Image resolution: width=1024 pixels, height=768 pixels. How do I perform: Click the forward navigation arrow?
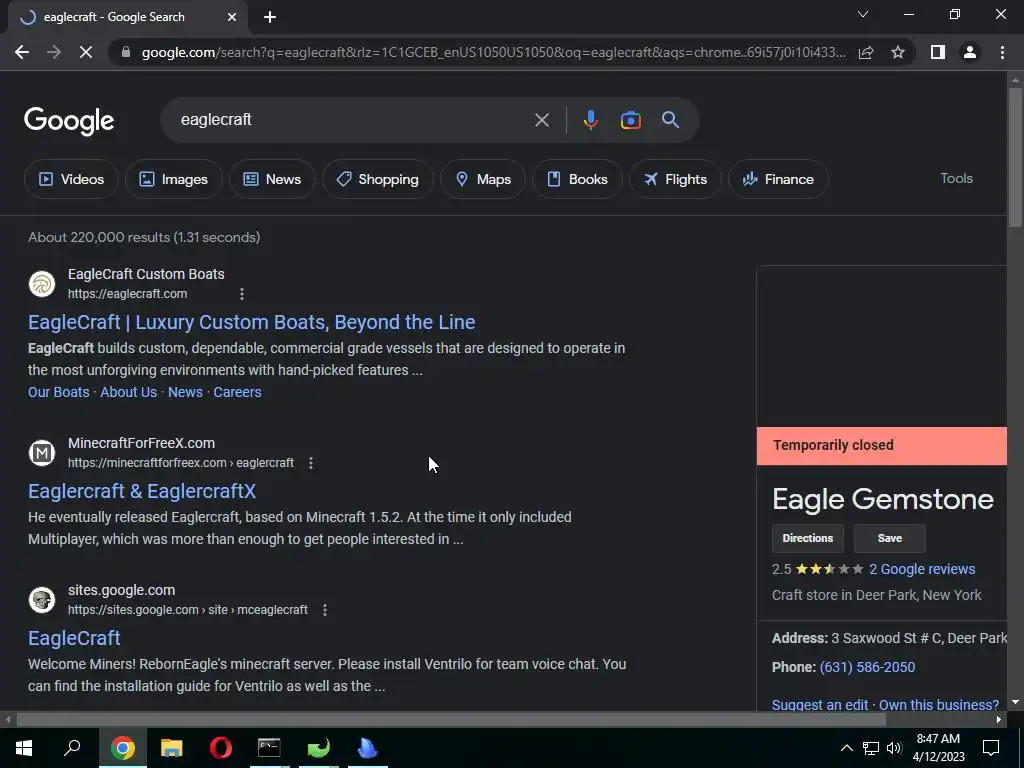click(x=54, y=52)
